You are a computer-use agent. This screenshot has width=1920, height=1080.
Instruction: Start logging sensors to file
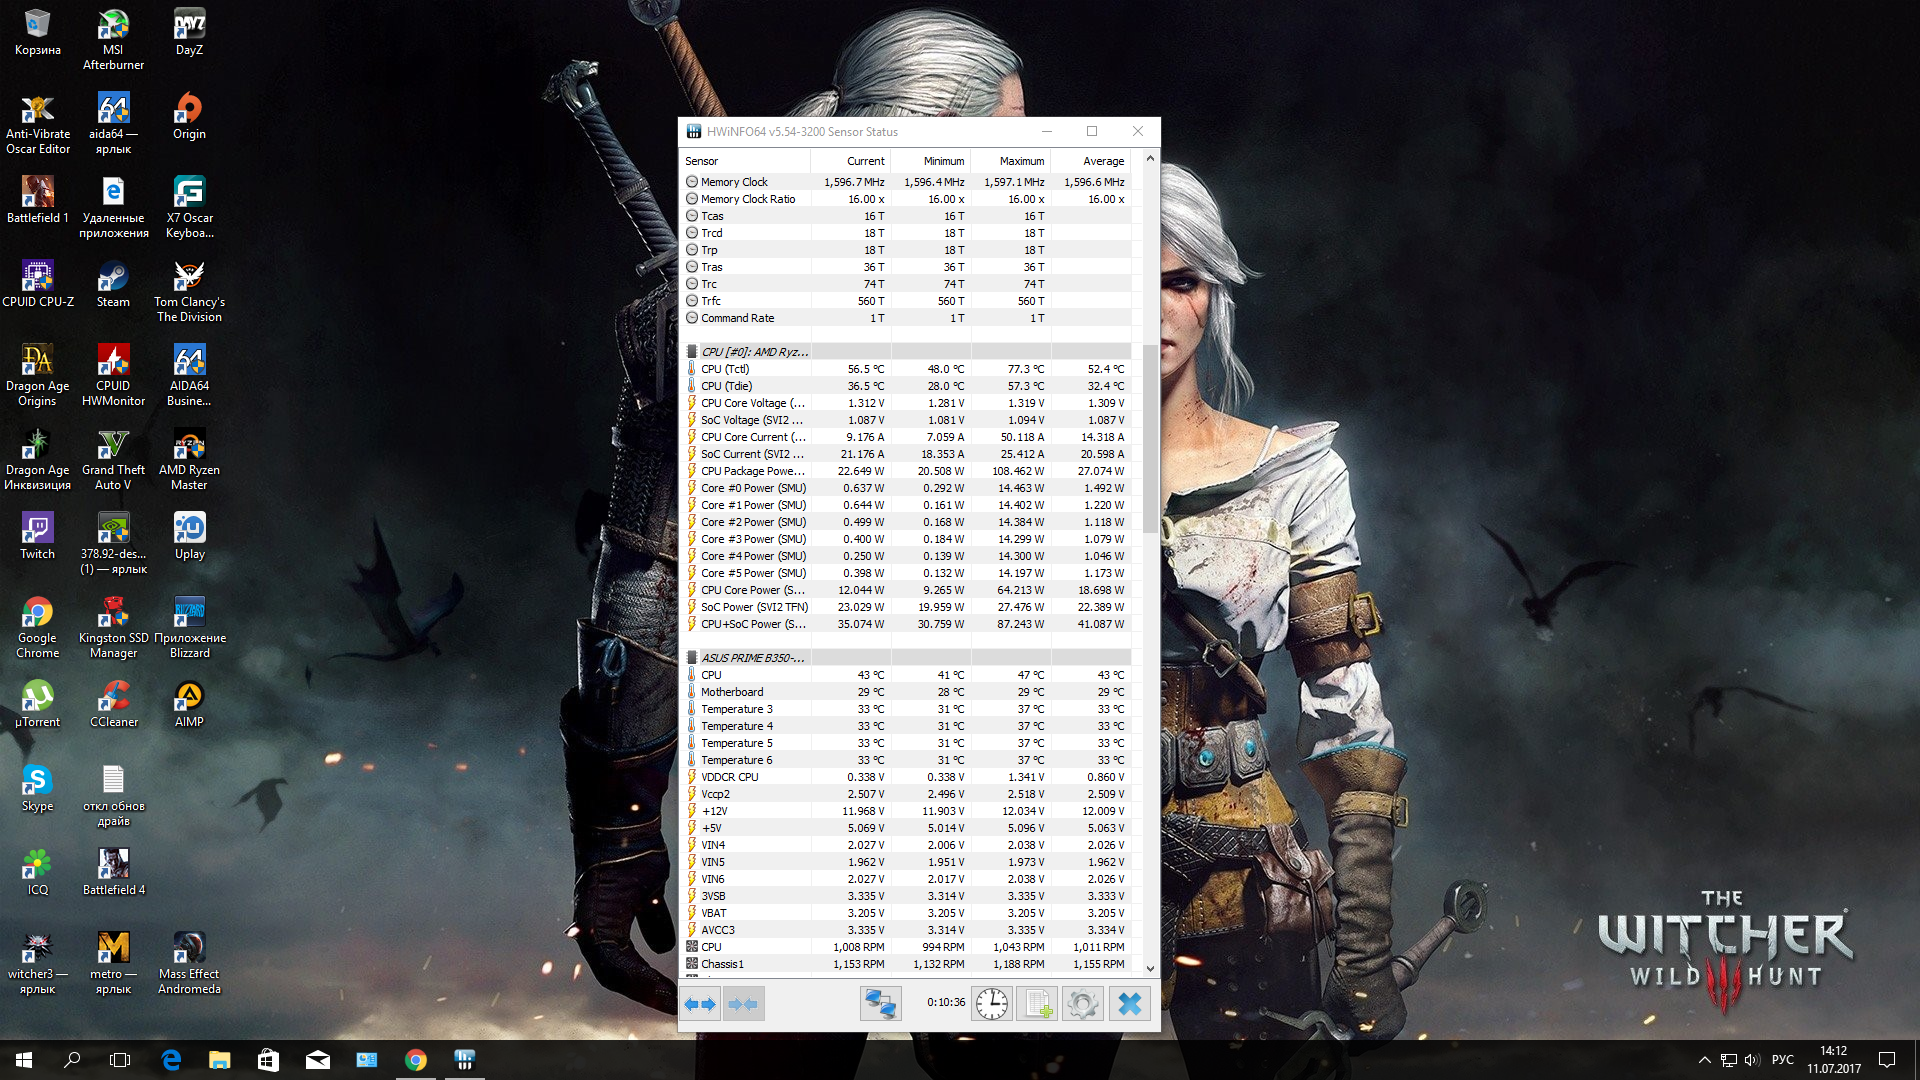pos(1037,1003)
